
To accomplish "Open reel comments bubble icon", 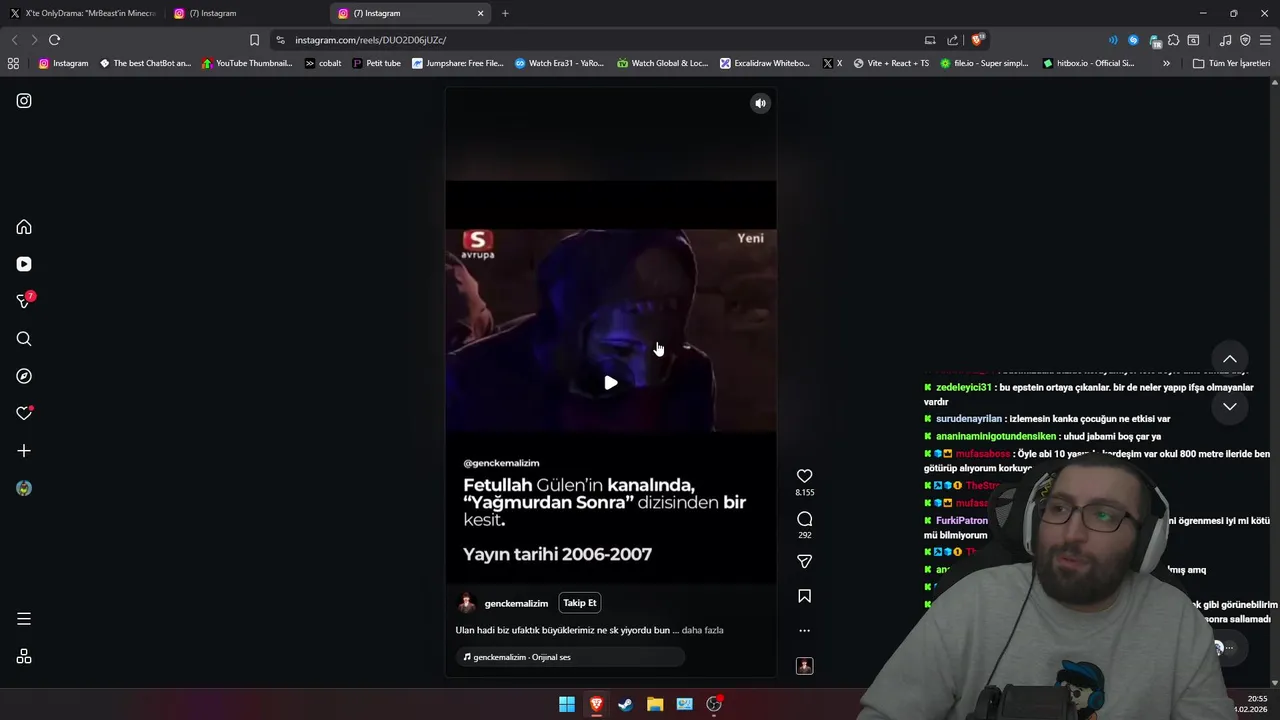I will pyautogui.click(x=804, y=519).
